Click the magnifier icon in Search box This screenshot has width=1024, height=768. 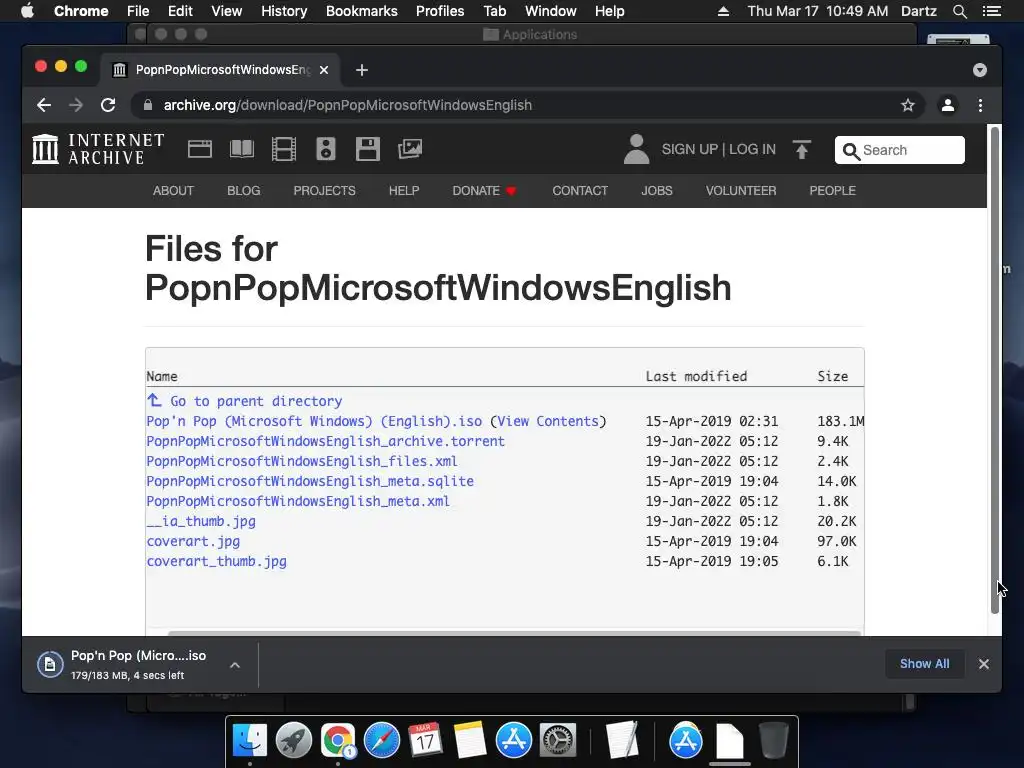click(x=850, y=151)
